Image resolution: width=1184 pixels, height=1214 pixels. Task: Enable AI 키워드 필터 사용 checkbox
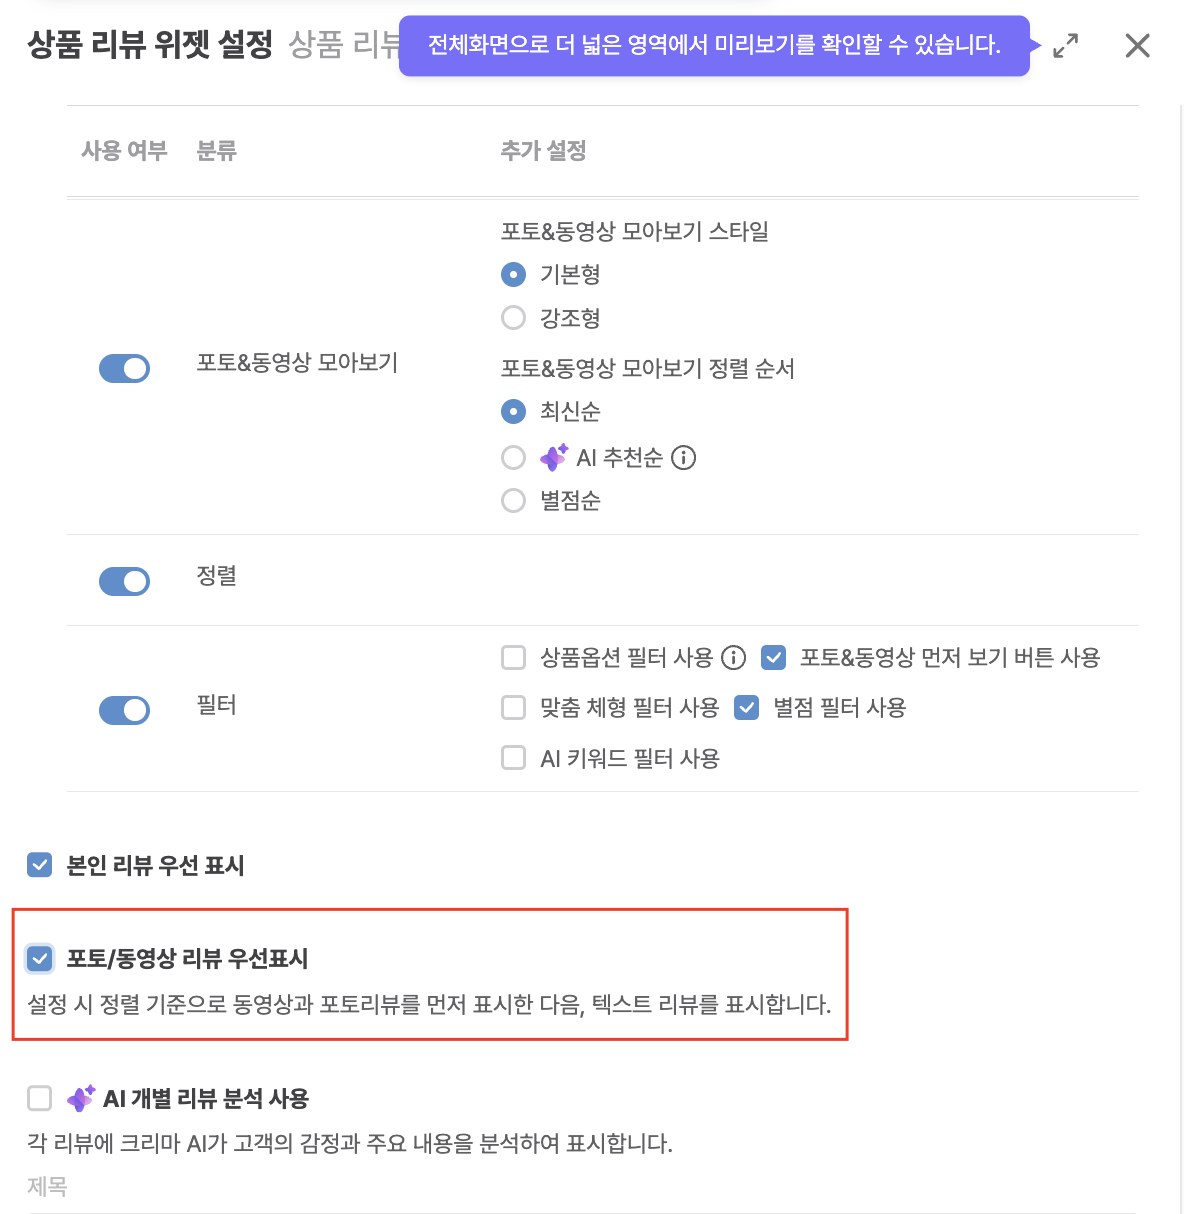(513, 758)
